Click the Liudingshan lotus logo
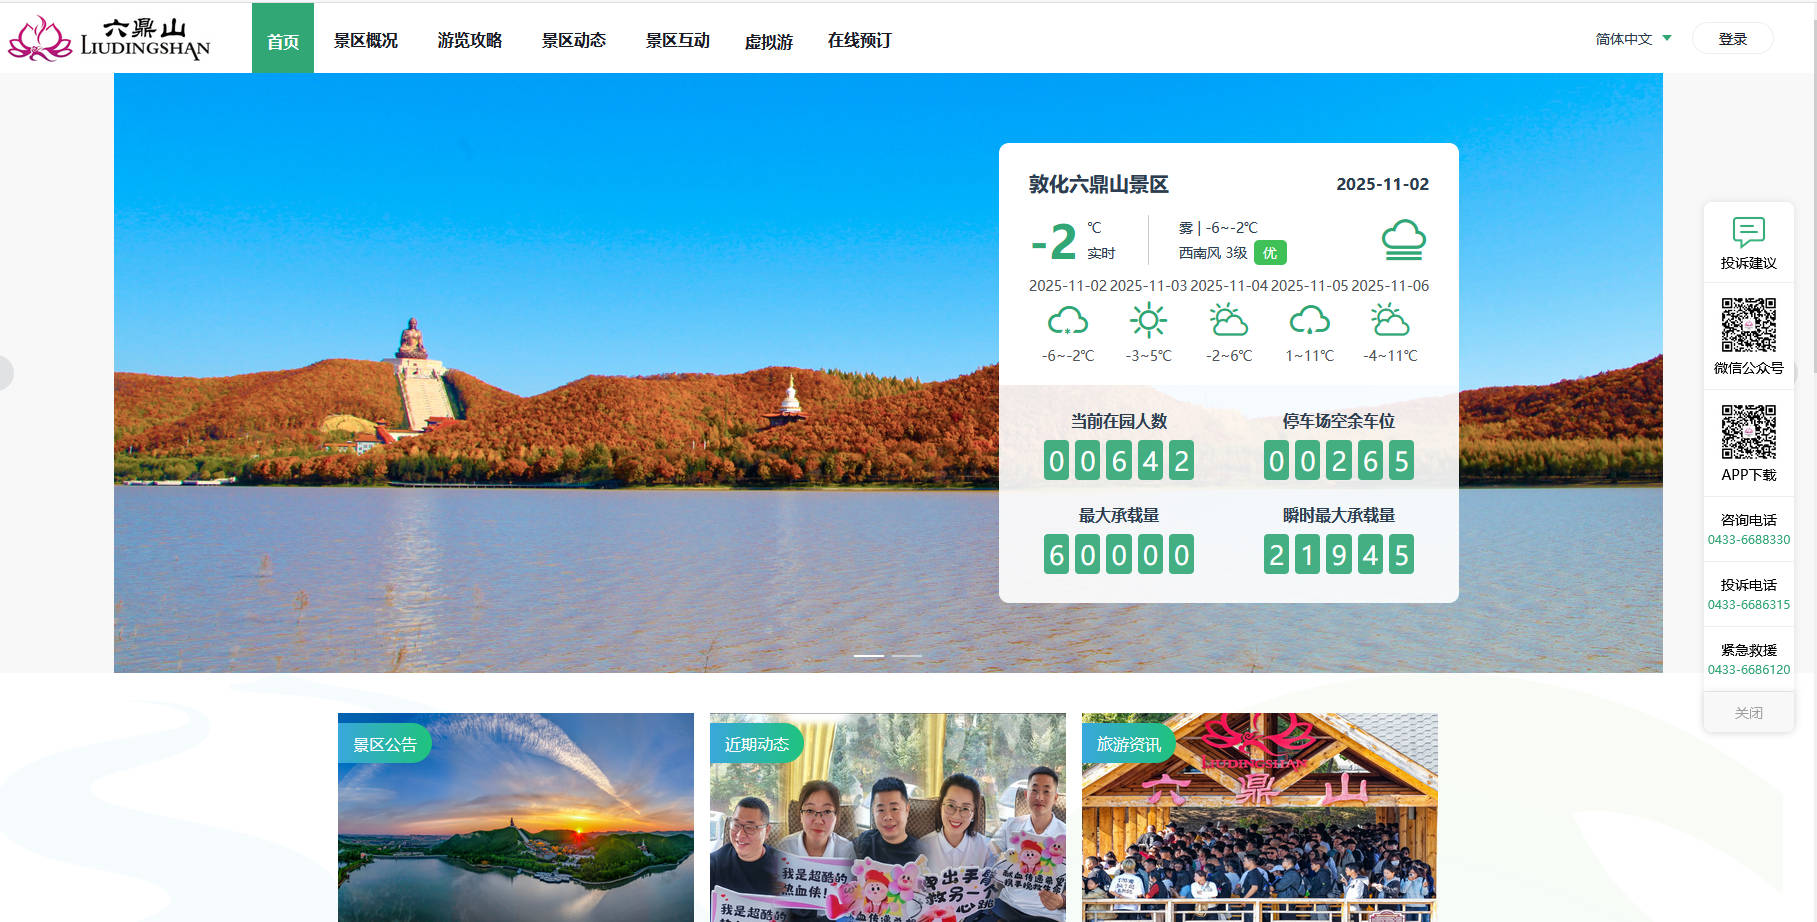 pos(40,39)
